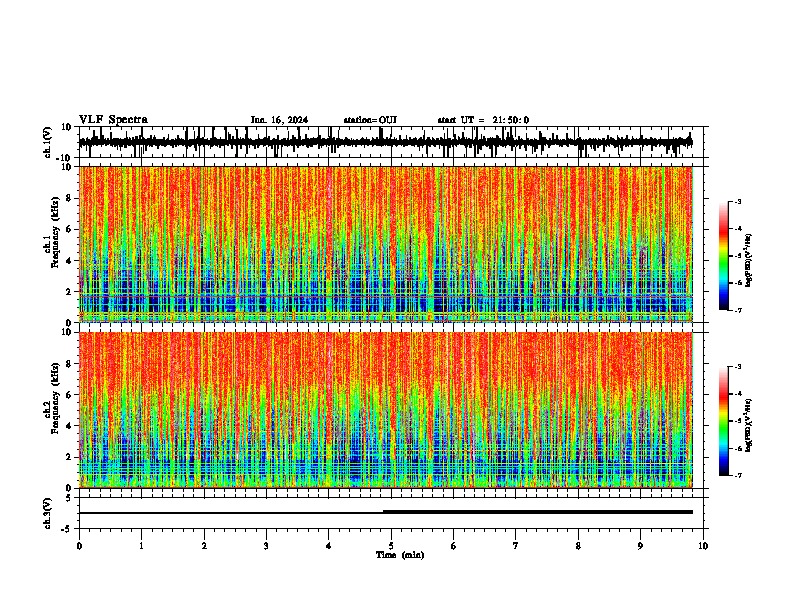Click the "VLF Spectra" plot title
The height and width of the screenshot is (612, 792).
pyautogui.click(x=113, y=119)
